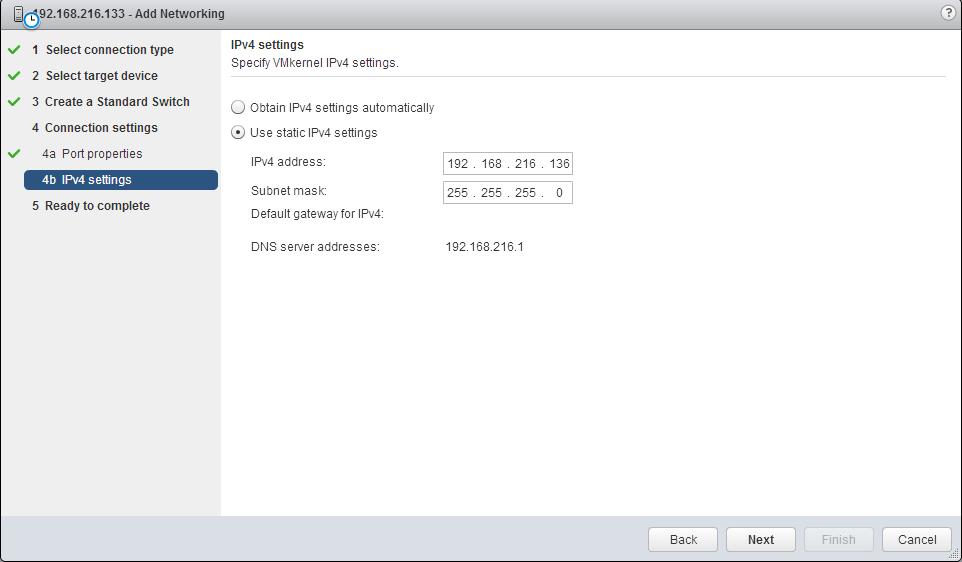Go to step 3 Create a Standard Switch
Viewport: 962px width, 562px height.
(x=111, y=102)
